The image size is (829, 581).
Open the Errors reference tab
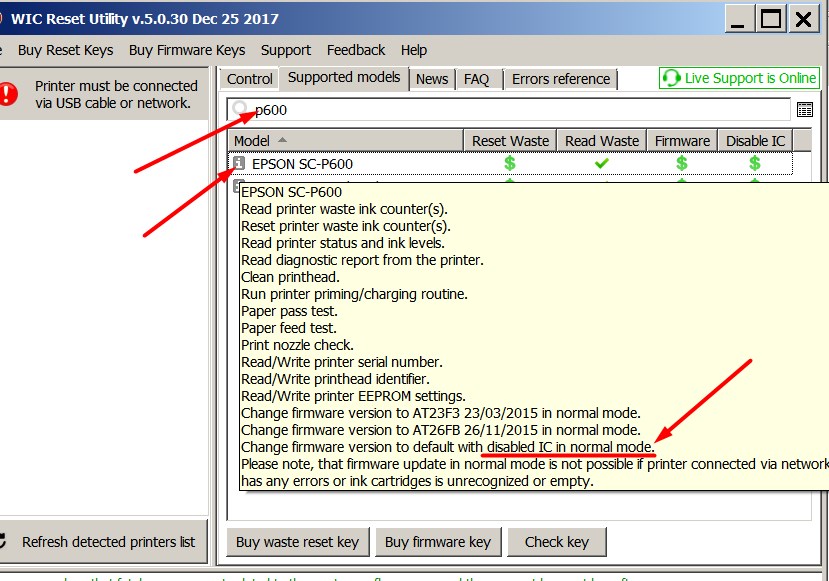click(x=561, y=79)
